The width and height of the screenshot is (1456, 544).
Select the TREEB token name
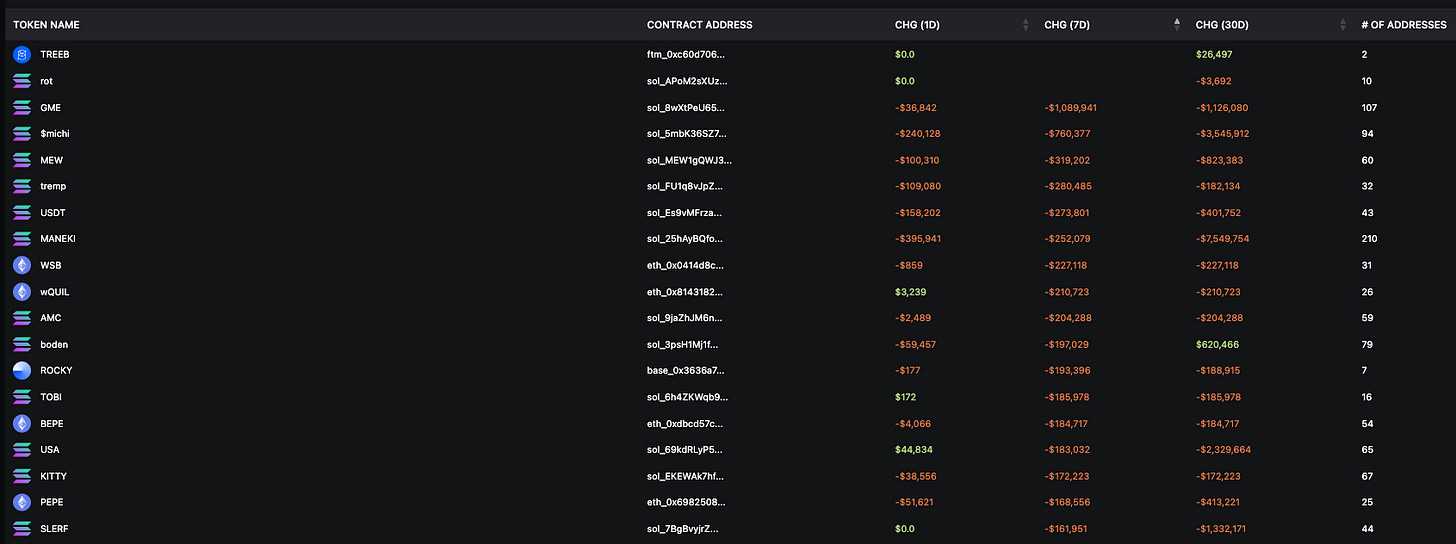55,55
